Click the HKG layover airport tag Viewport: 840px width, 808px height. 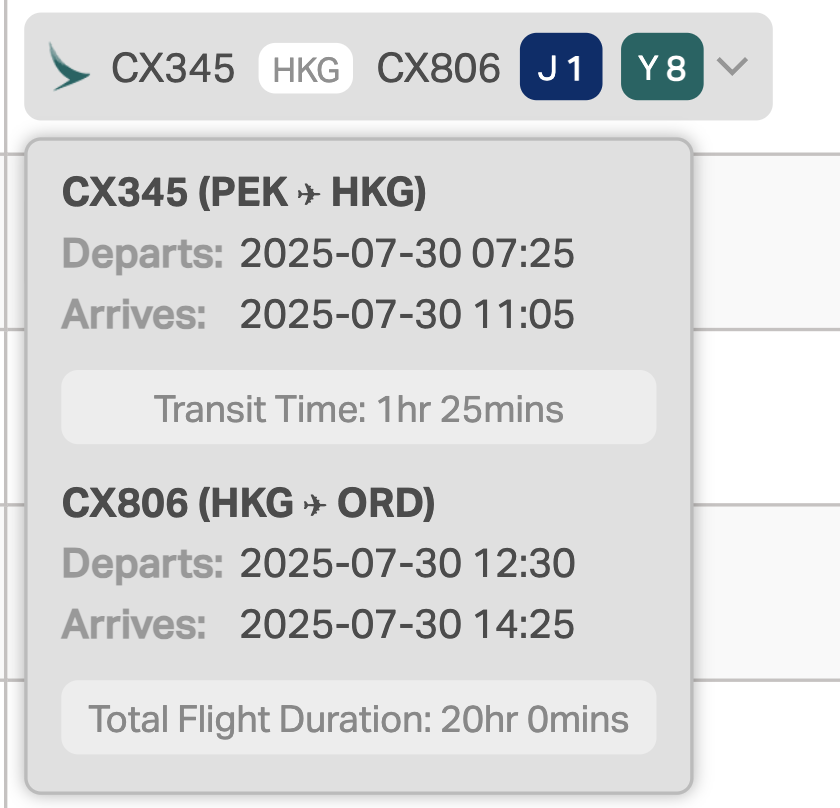pyautogui.click(x=305, y=68)
